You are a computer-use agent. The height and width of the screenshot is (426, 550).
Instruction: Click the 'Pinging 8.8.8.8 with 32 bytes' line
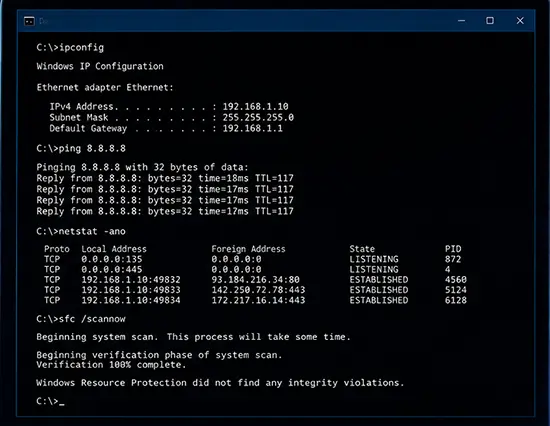(142, 167)
